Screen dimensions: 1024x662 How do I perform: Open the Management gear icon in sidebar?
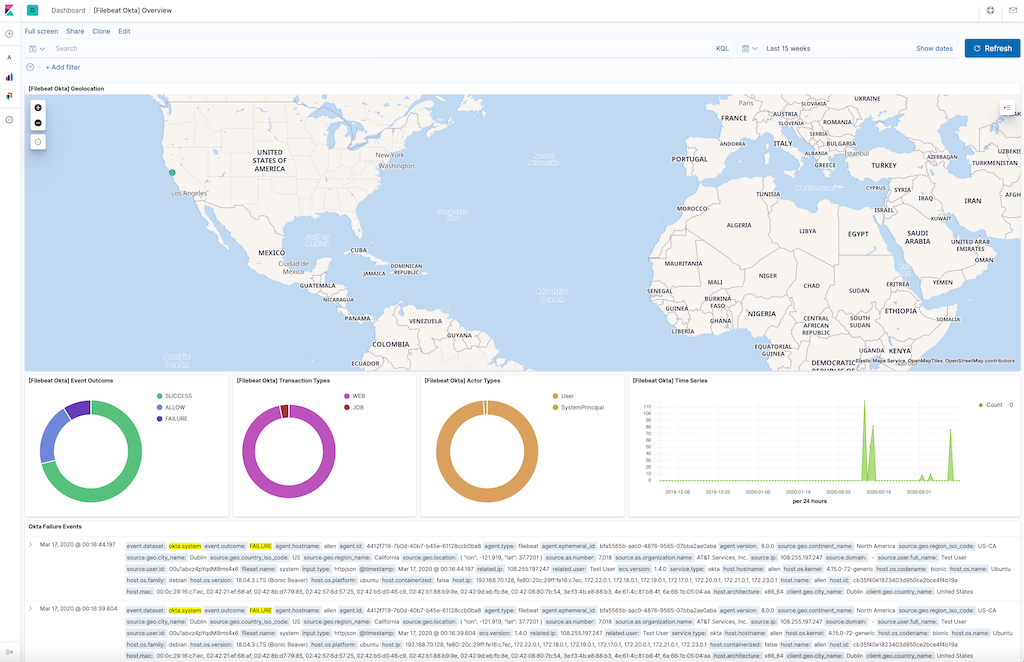(x=9, y=120)
